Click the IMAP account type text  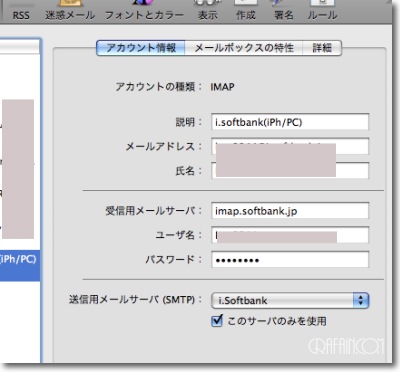pyautogui.click(x=222, y=87)
